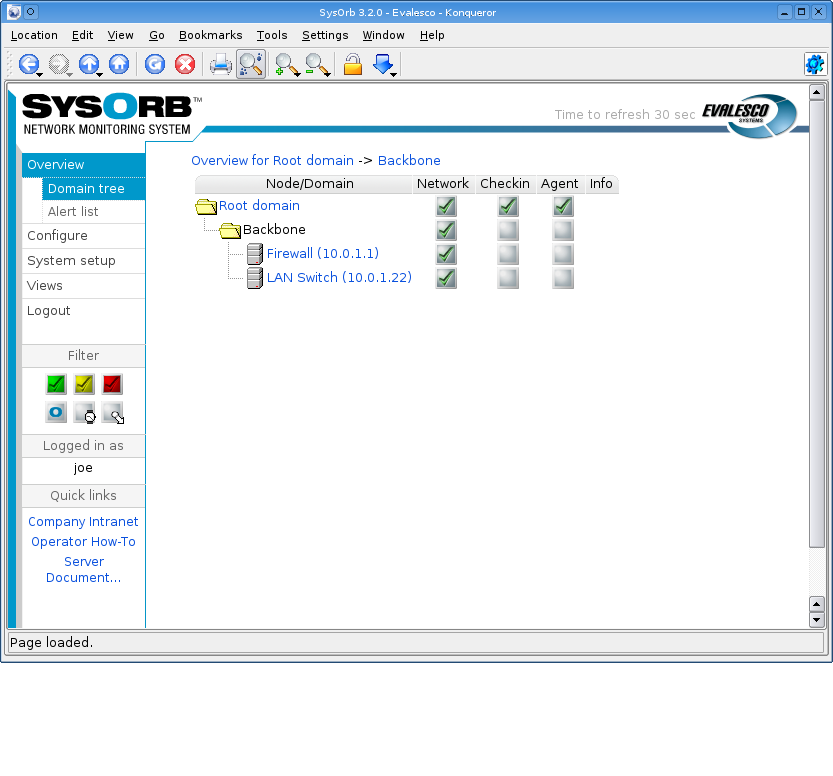
Task: Open the Bookmarks menu
Action: coord(210,35)
